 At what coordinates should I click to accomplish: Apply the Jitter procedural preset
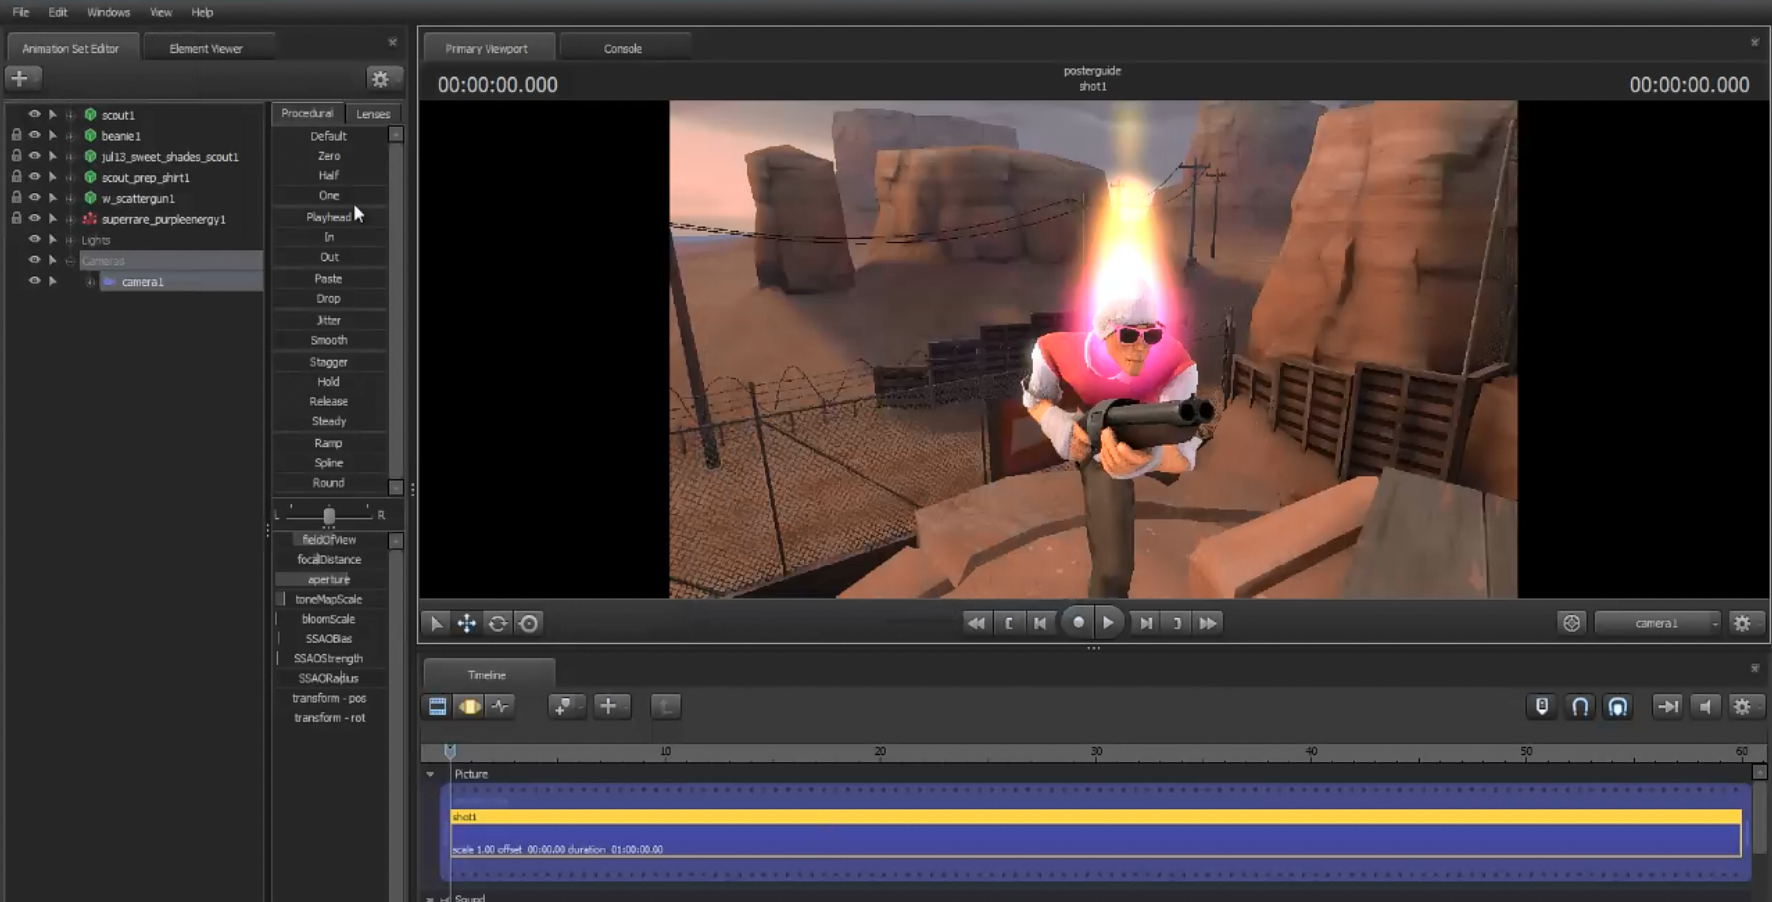329,320
